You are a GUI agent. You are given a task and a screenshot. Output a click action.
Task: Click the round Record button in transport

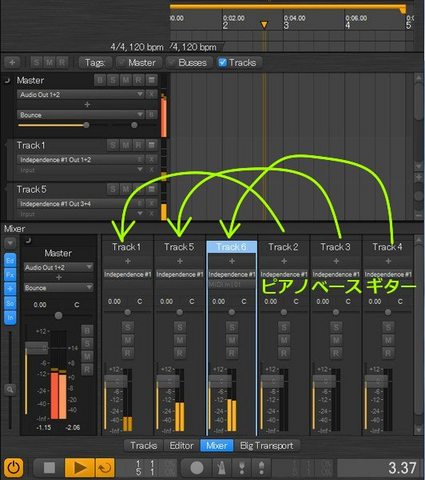coord(197,468)
